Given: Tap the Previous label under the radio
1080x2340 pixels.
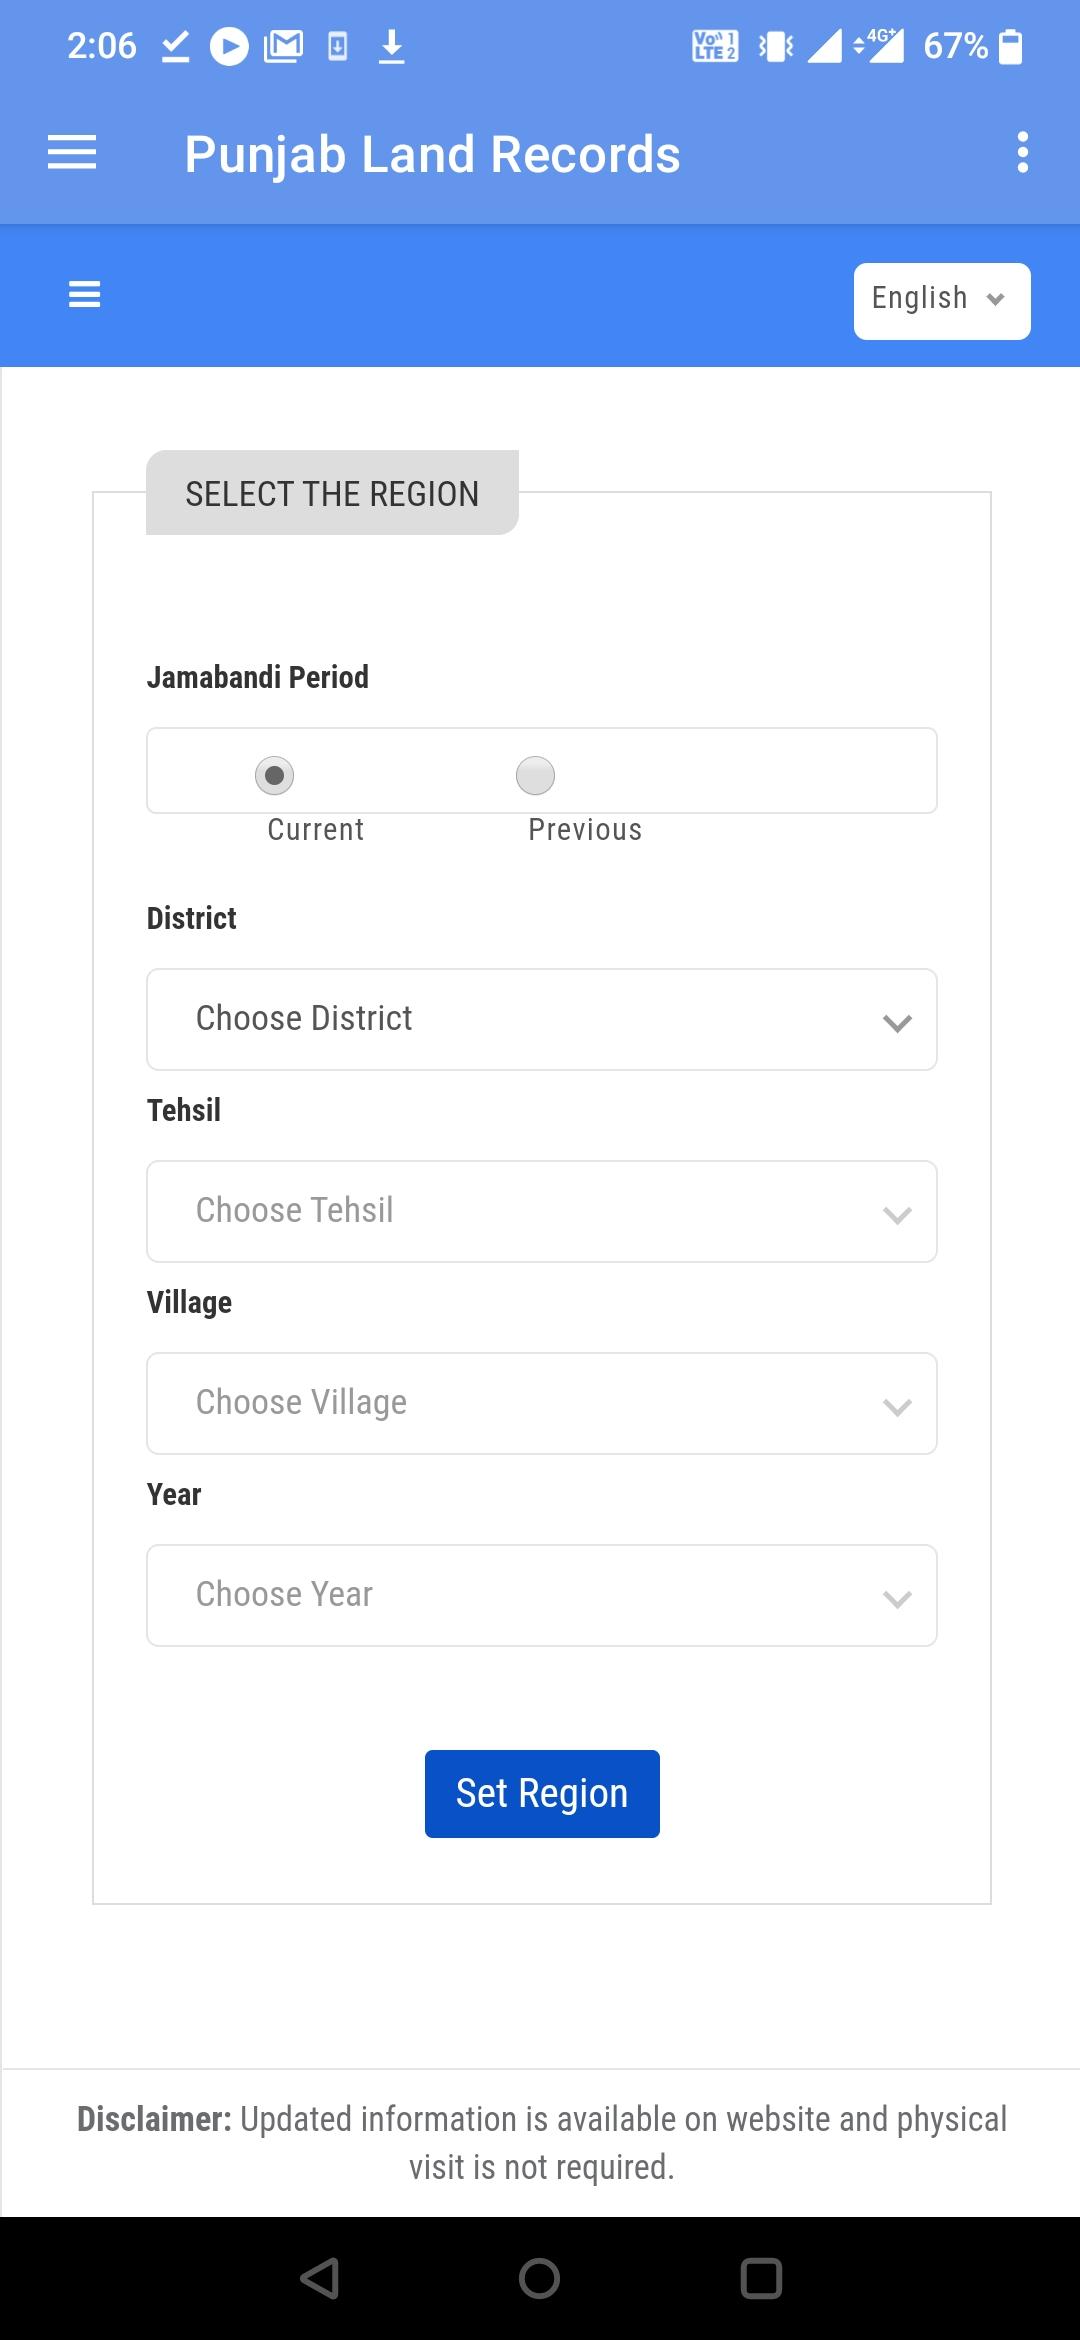Looking at the screenshot, I should pyautogui.click(x=585, y=830).
